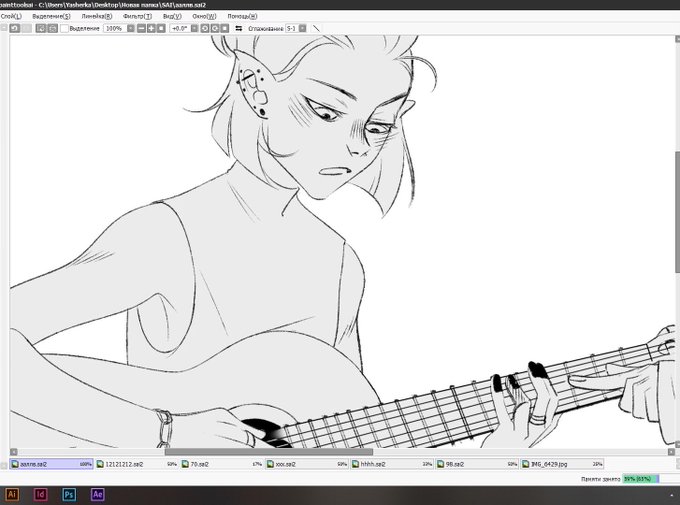Viewport: 680px width, 505px height.
Task: Click the Redo icon beside Undo
Action: pyautogui.click(x=26, y=28)
